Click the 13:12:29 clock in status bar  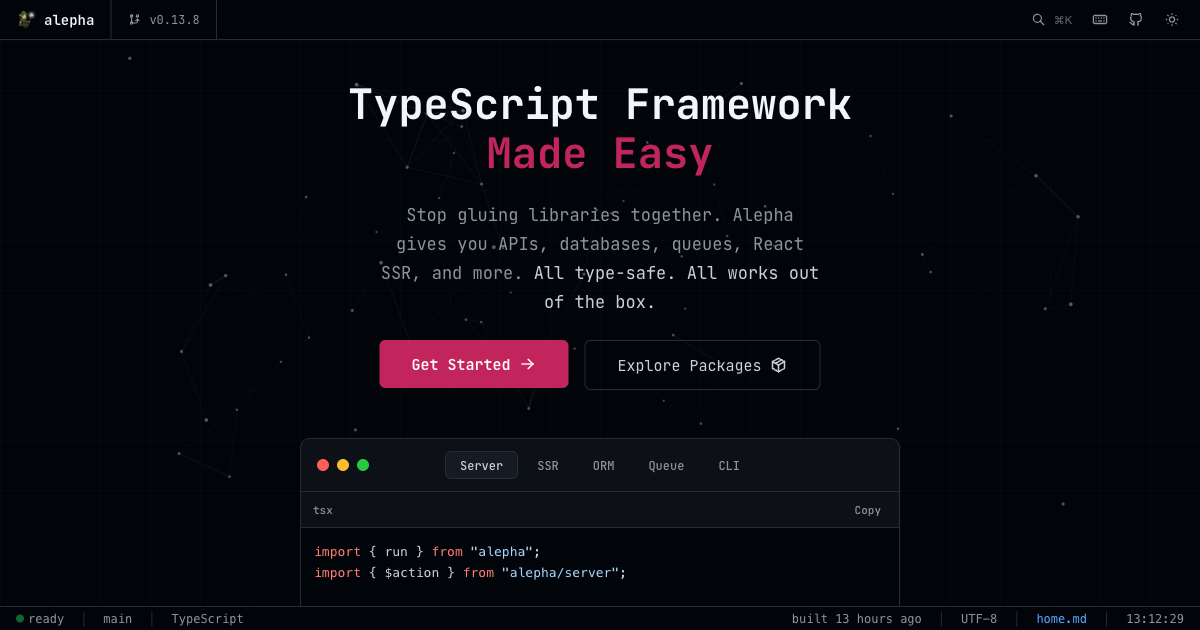pyautogui.click(x=1155, y=619)
